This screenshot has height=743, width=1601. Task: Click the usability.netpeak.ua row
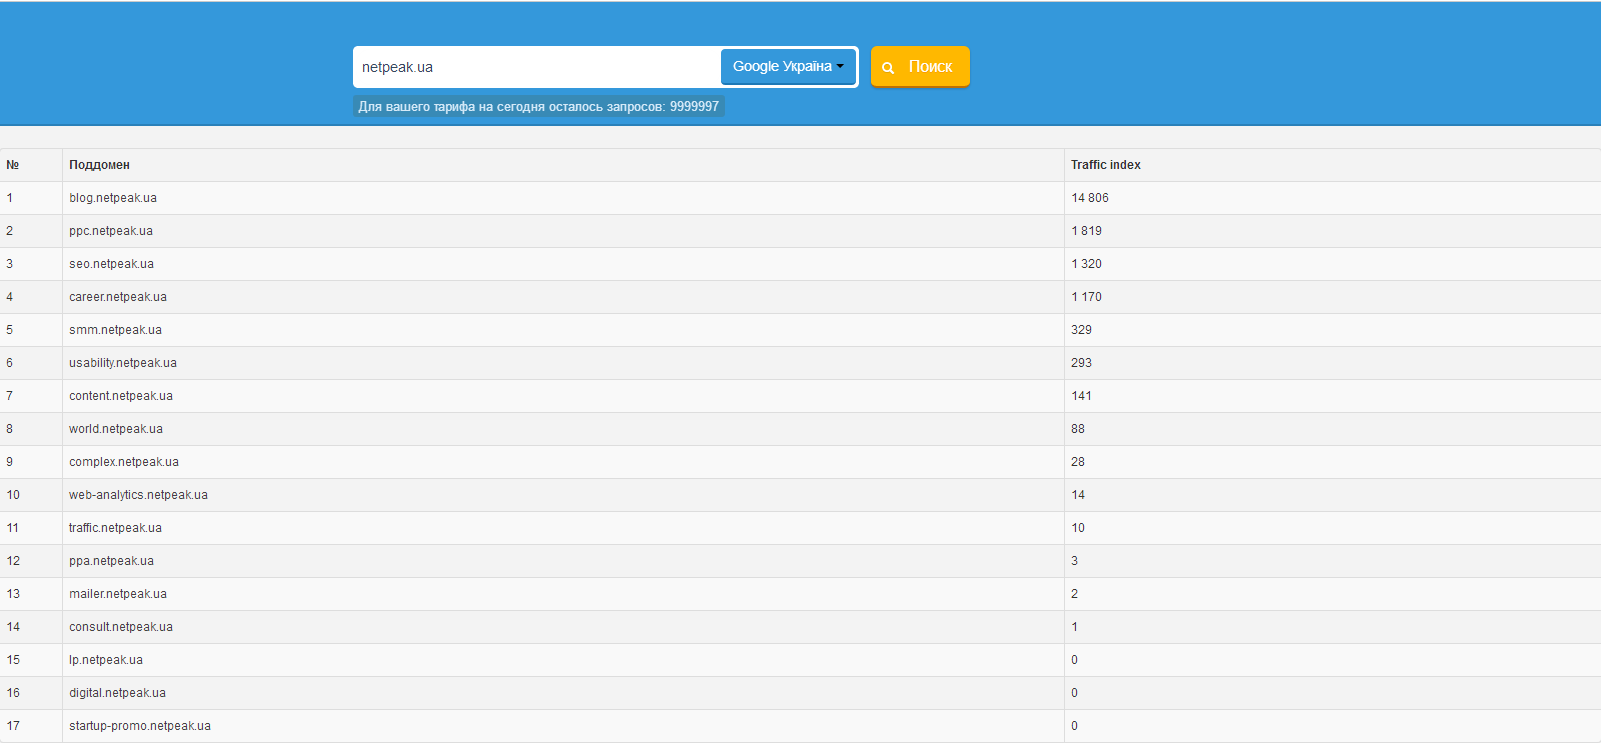click(x=123, y=363)
